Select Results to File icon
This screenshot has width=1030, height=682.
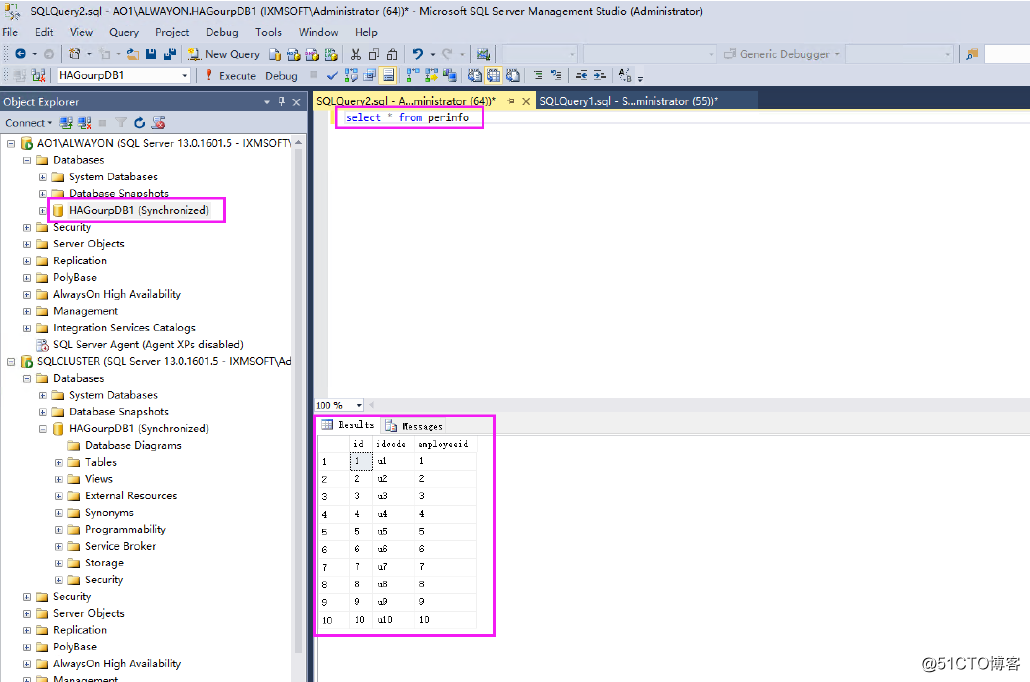pyautogui.click(x=512, y=76)
